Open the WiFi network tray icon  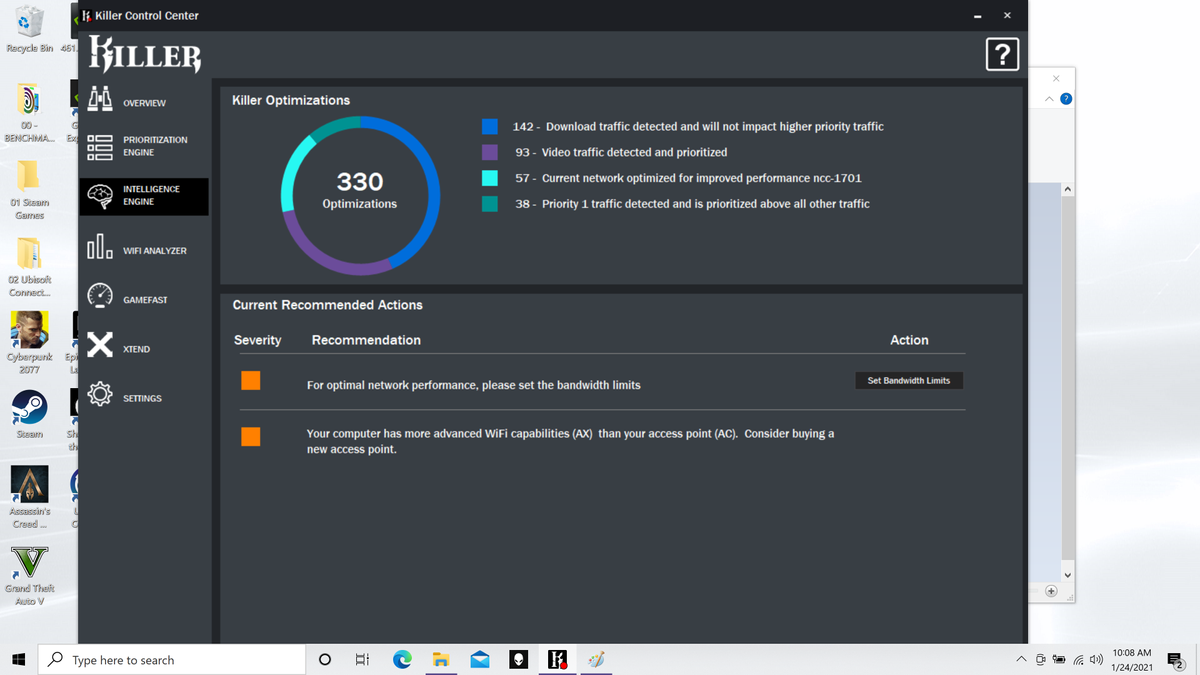1078,660
